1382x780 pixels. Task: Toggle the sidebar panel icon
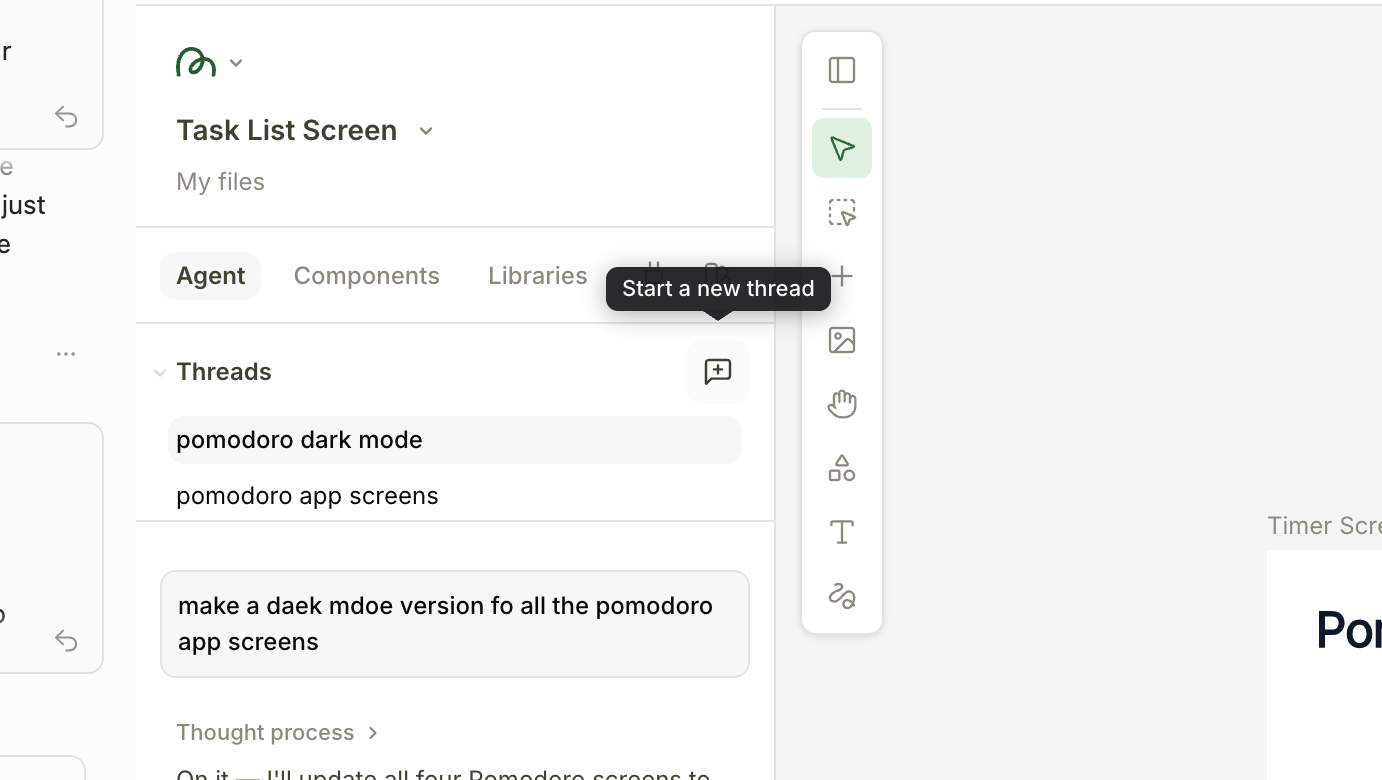(842, 70)
